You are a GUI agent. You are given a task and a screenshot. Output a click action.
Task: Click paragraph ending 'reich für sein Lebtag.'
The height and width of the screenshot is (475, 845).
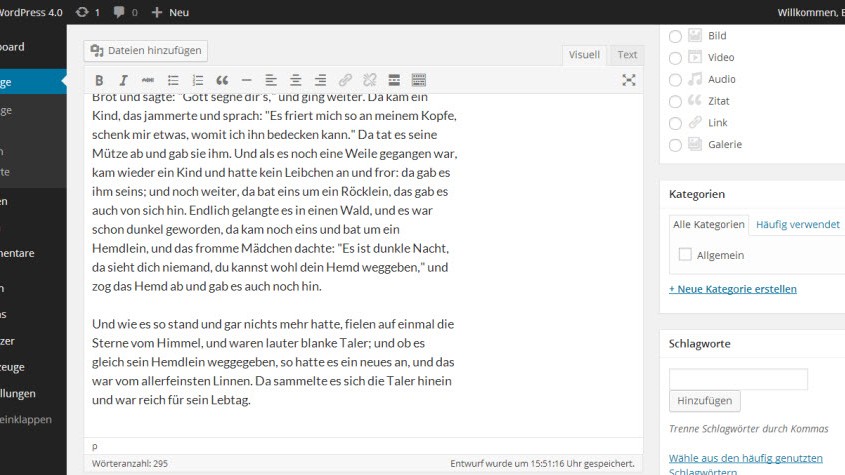[x=273, y=362]
